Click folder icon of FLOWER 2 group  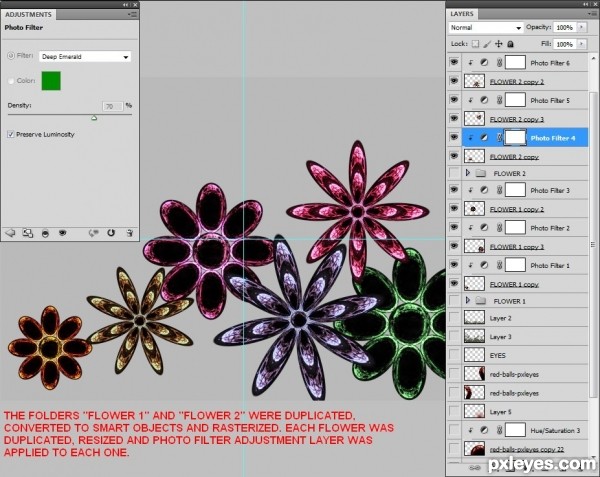click(x=481, y=174)
